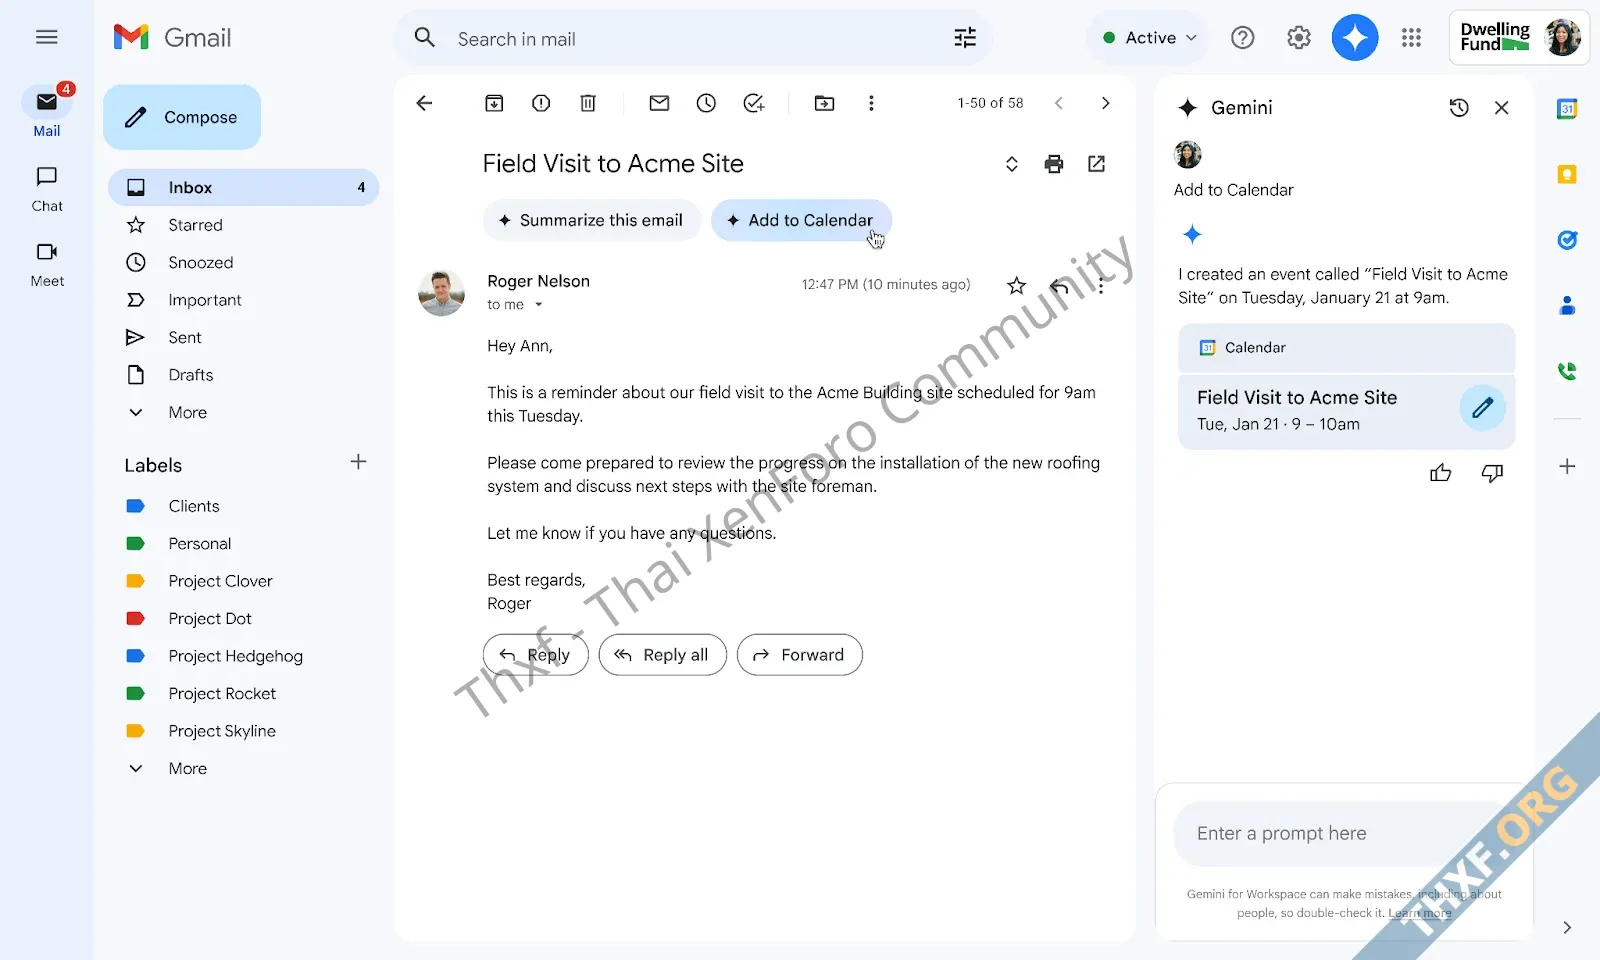Screen dimensions: 1600x960
Task: Open Help support menu
Action: [x=1242, y=38]
